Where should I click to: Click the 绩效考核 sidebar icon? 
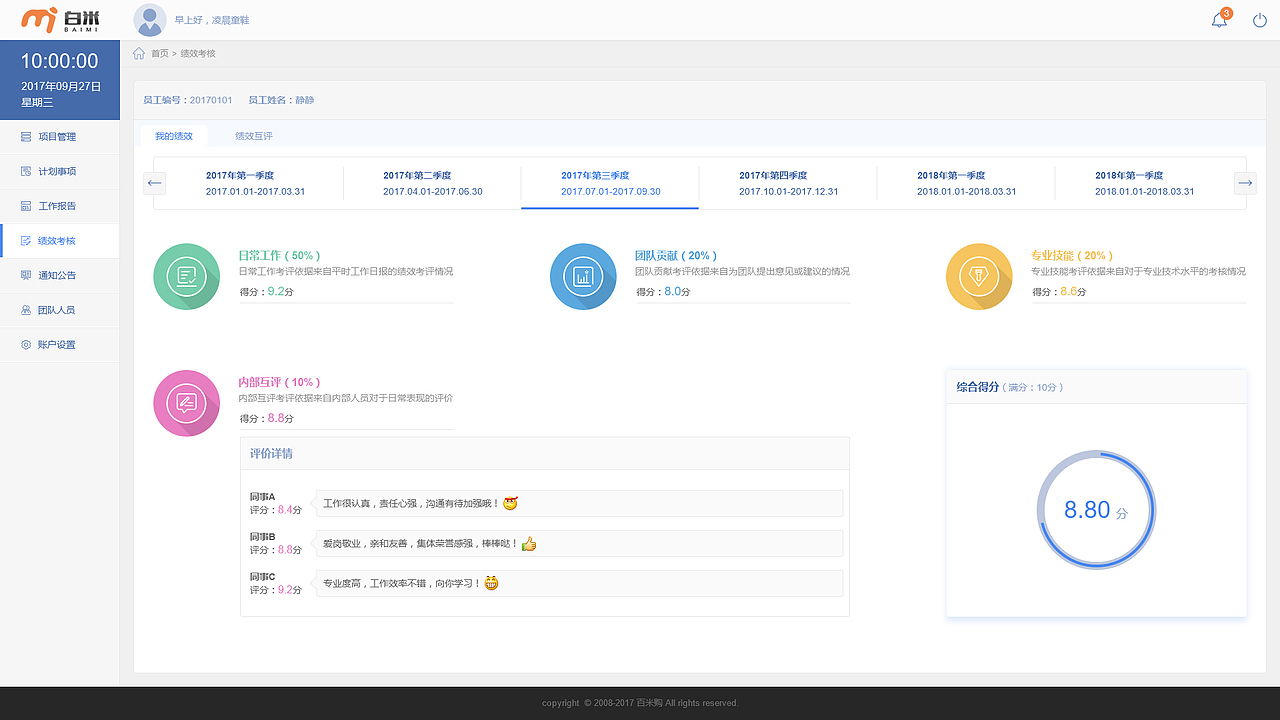[x=26, y=241]
